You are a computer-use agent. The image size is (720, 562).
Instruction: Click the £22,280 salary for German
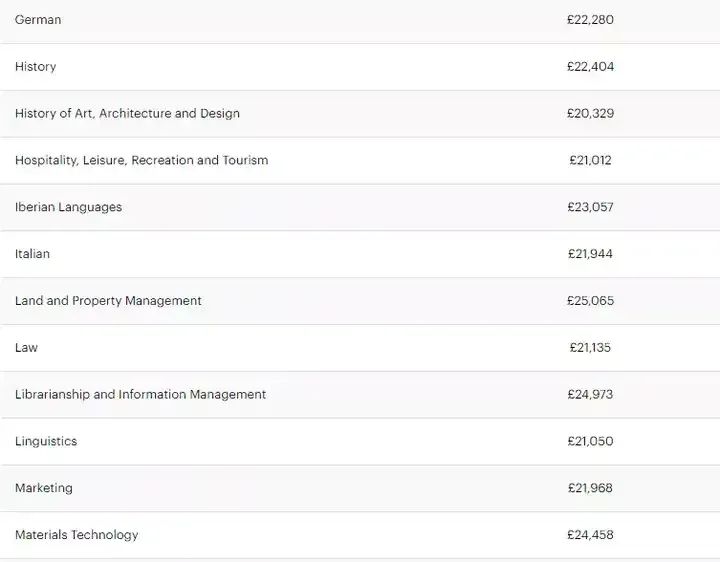591,20
